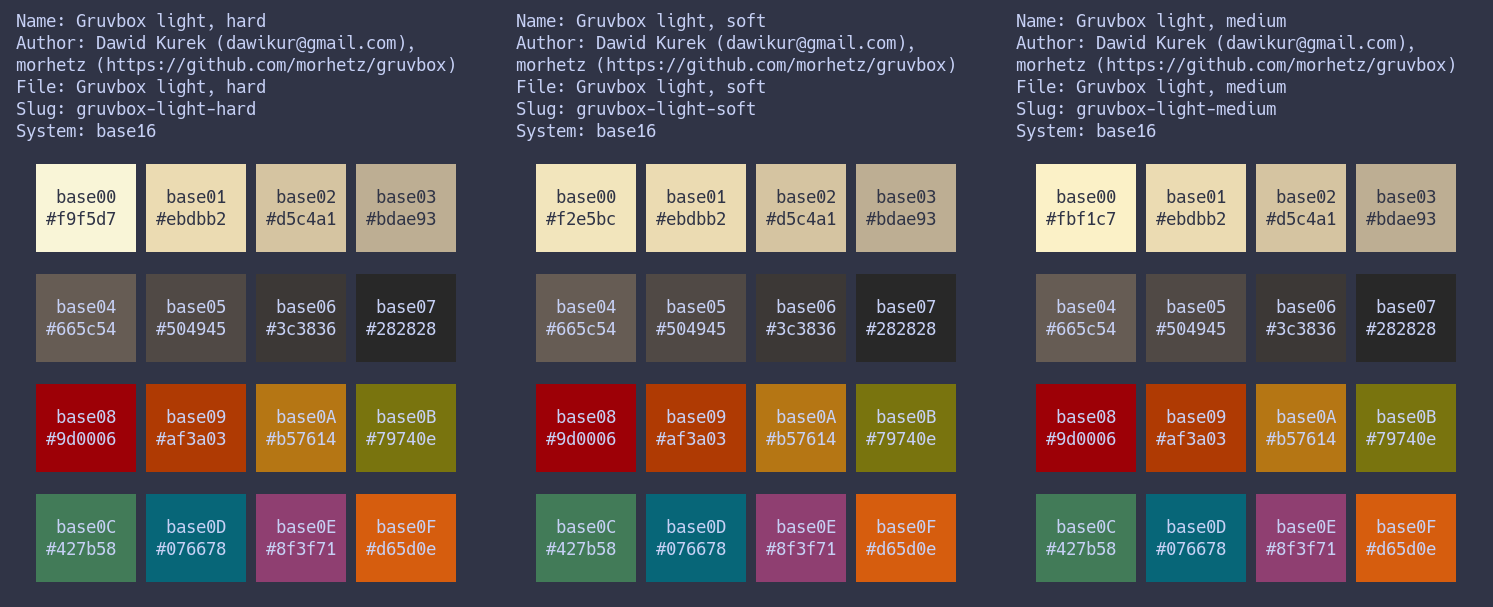Choose base04 #665c54 swatch in medium theme

click(x=1086, y=318)
